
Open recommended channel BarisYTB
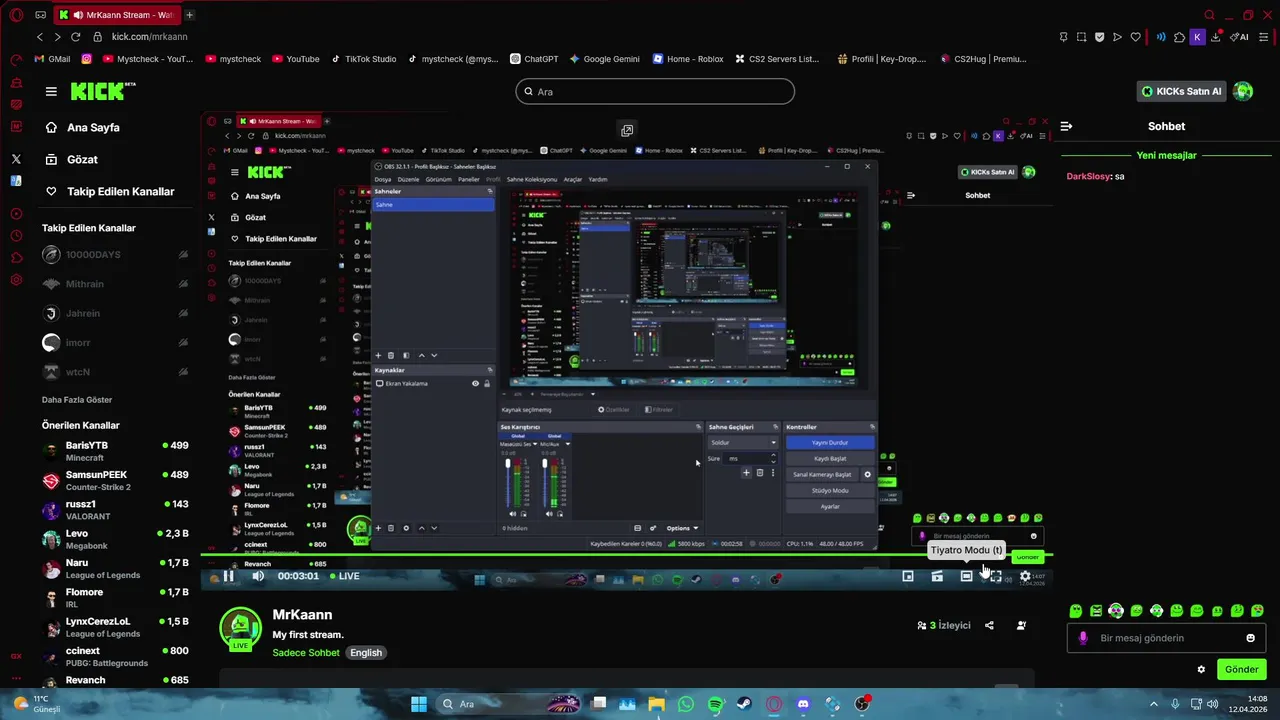coord(115,451)
